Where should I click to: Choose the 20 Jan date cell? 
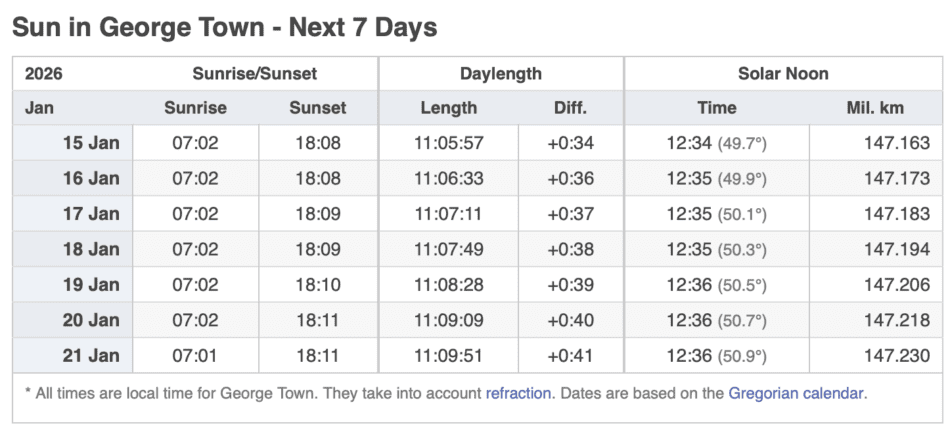(91, 320)
